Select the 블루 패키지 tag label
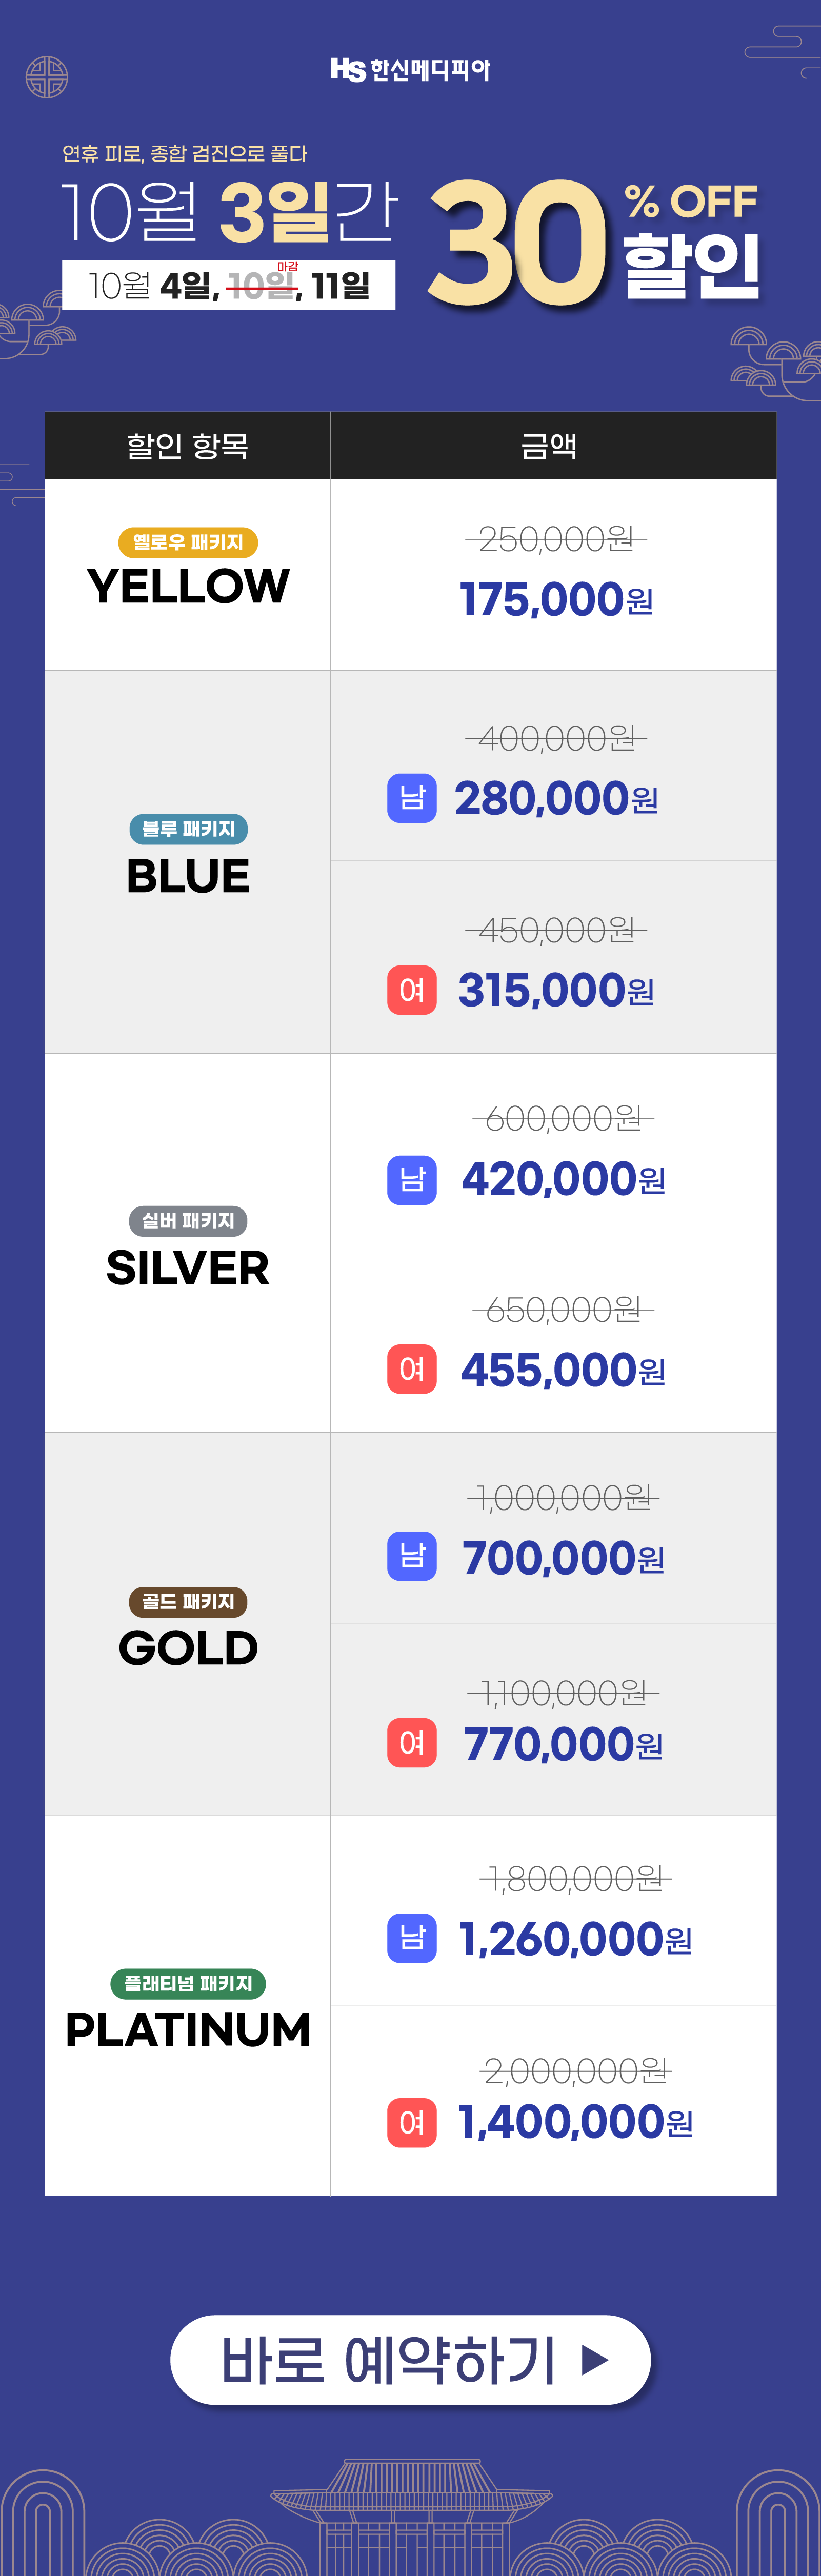Screen dimensions: 821x2576 coord(188,829)
